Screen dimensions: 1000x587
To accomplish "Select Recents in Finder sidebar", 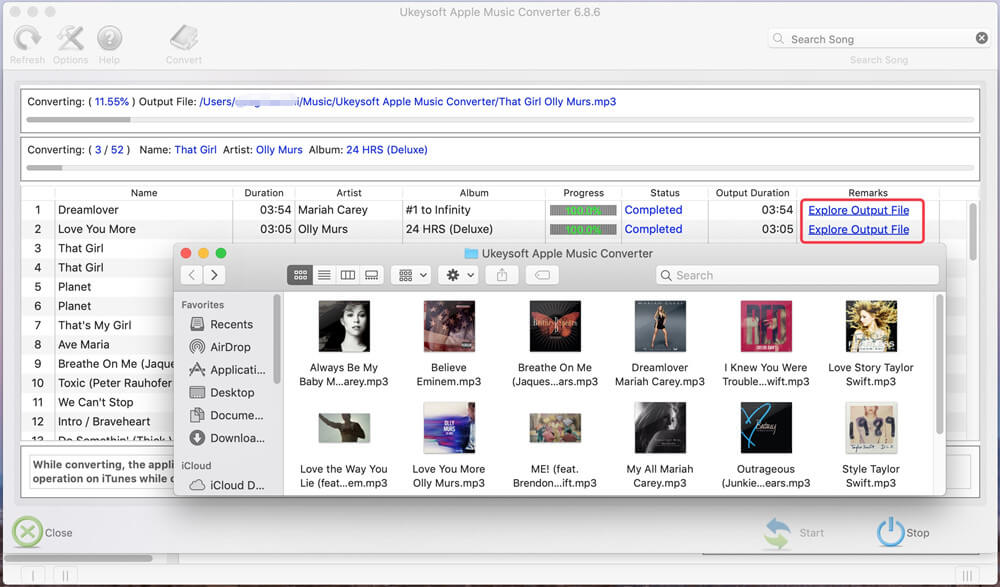I will (231, 324).
